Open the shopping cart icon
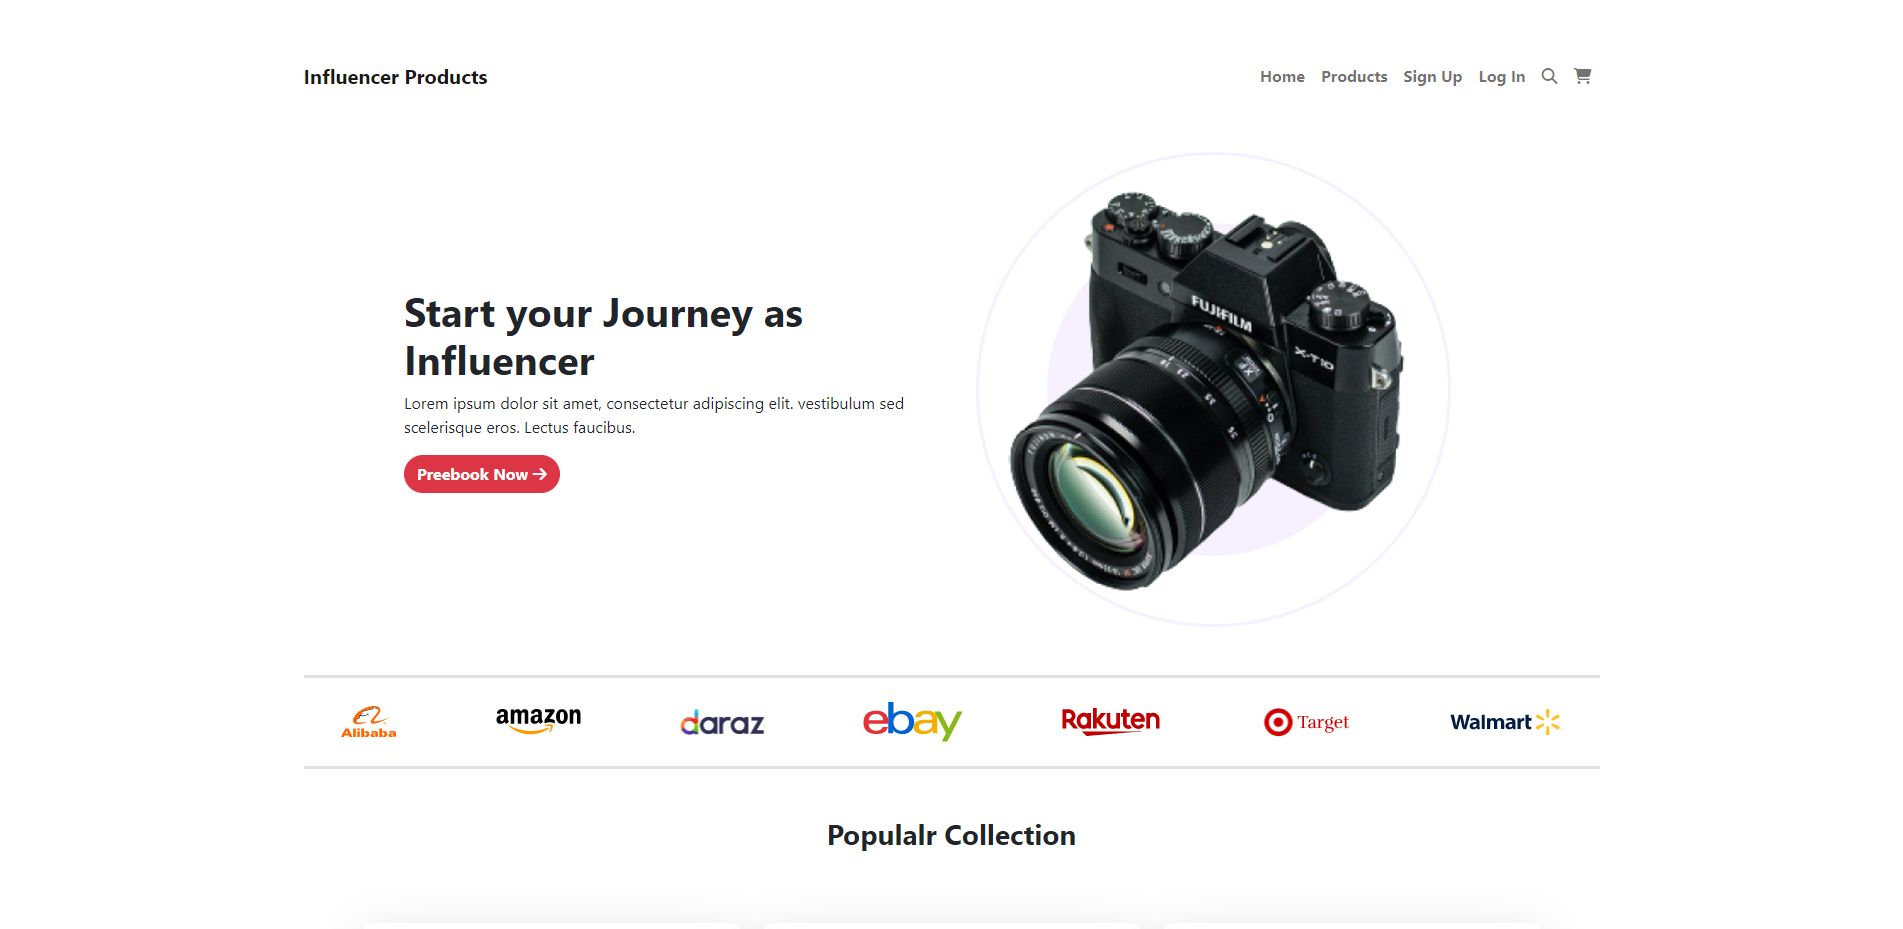 tap(1582, 76)
